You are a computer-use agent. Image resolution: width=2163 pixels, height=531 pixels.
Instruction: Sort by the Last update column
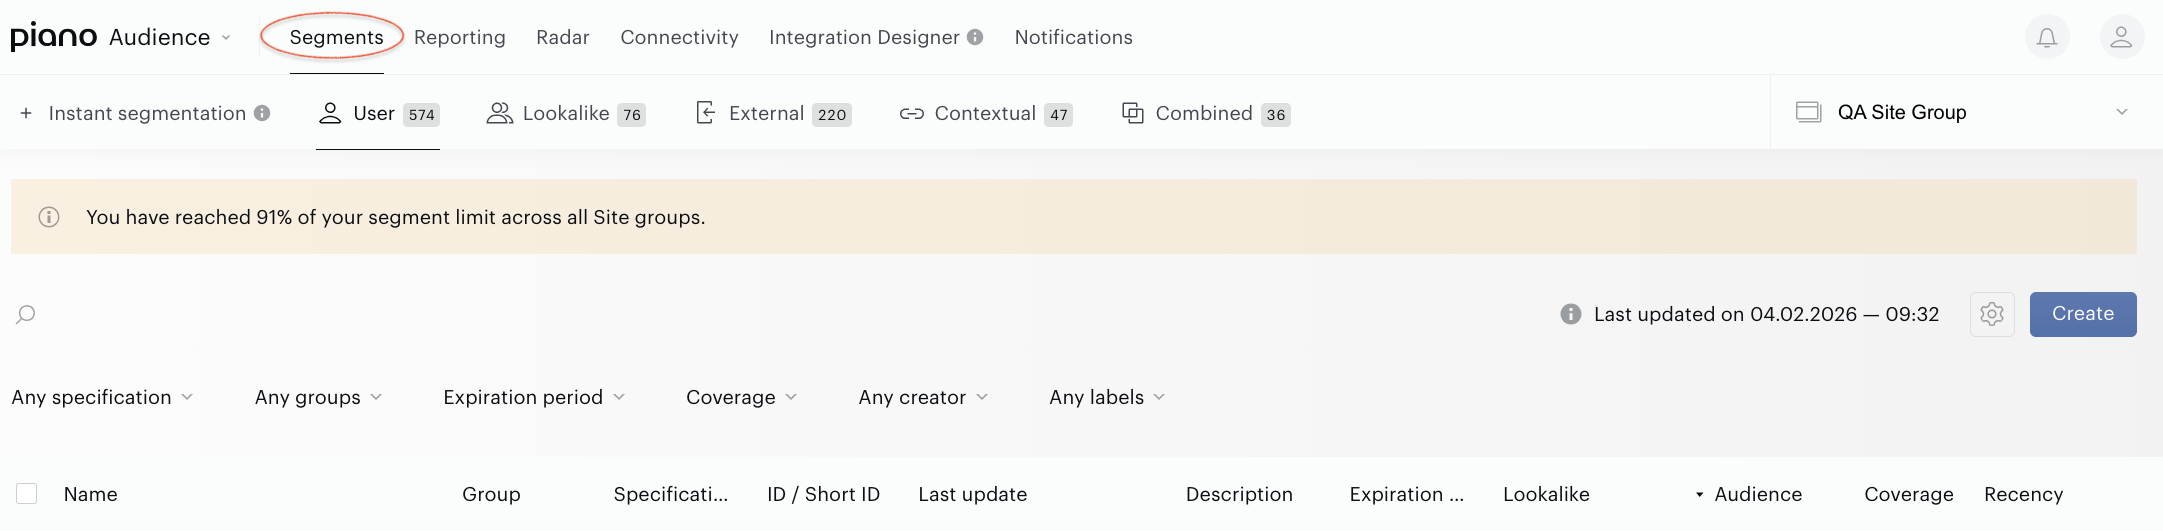(x=972, y=494)
